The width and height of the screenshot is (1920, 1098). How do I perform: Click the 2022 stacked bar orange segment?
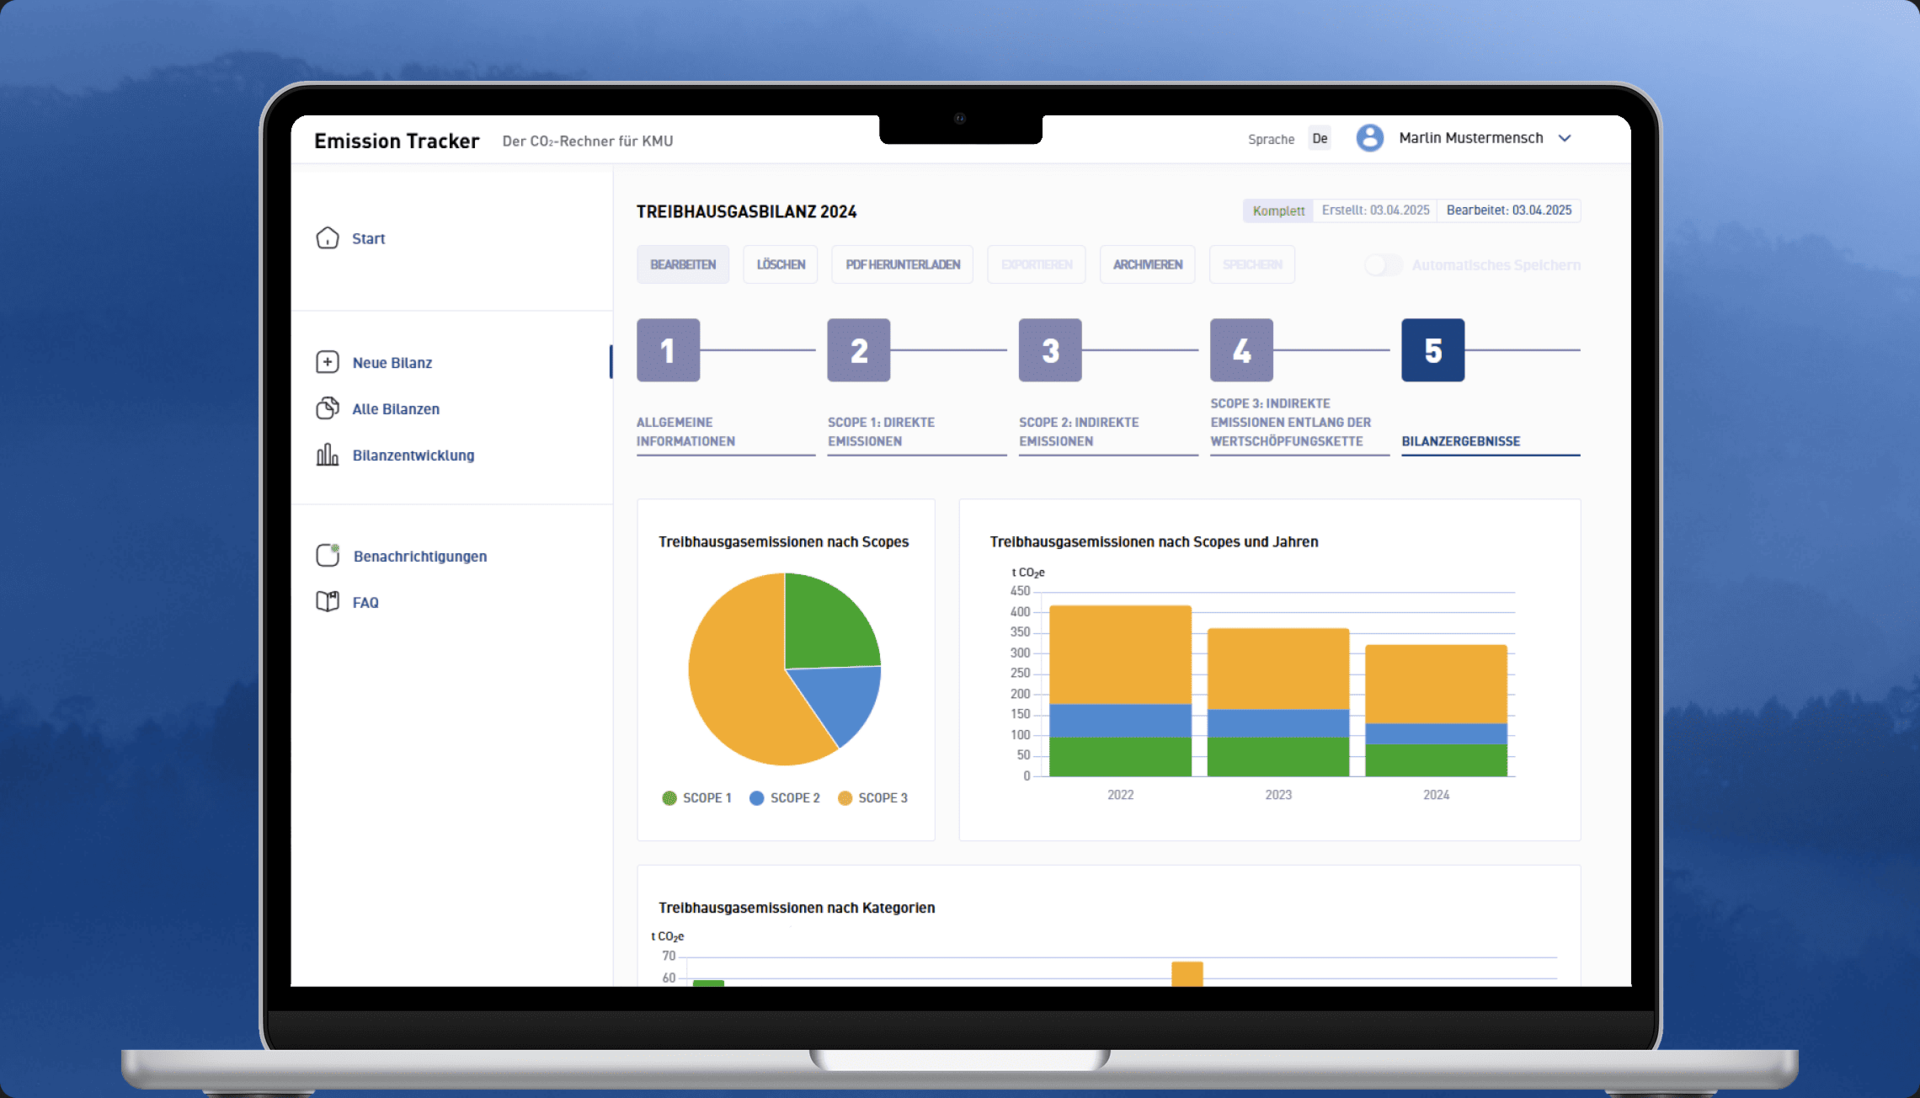[1120, 654]
